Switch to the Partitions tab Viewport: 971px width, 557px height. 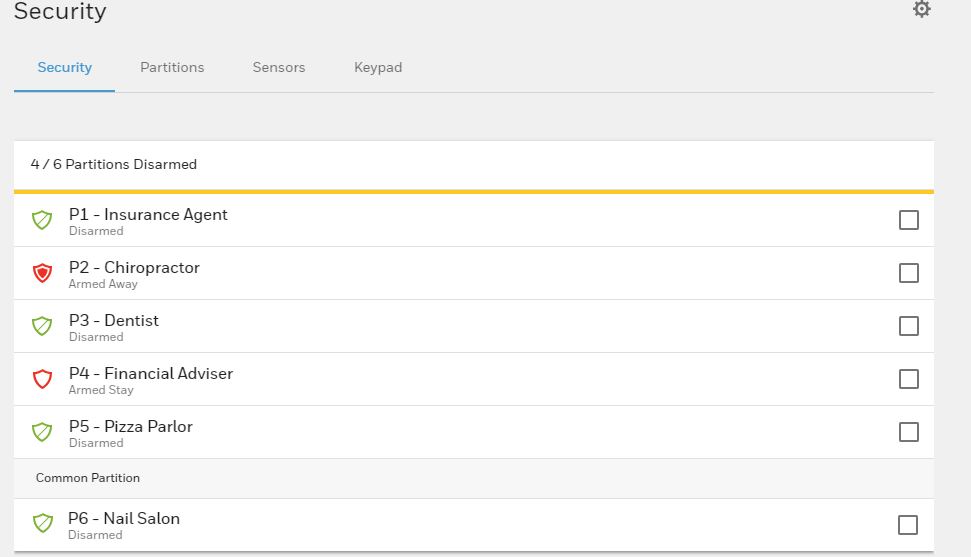coord(172,68)
